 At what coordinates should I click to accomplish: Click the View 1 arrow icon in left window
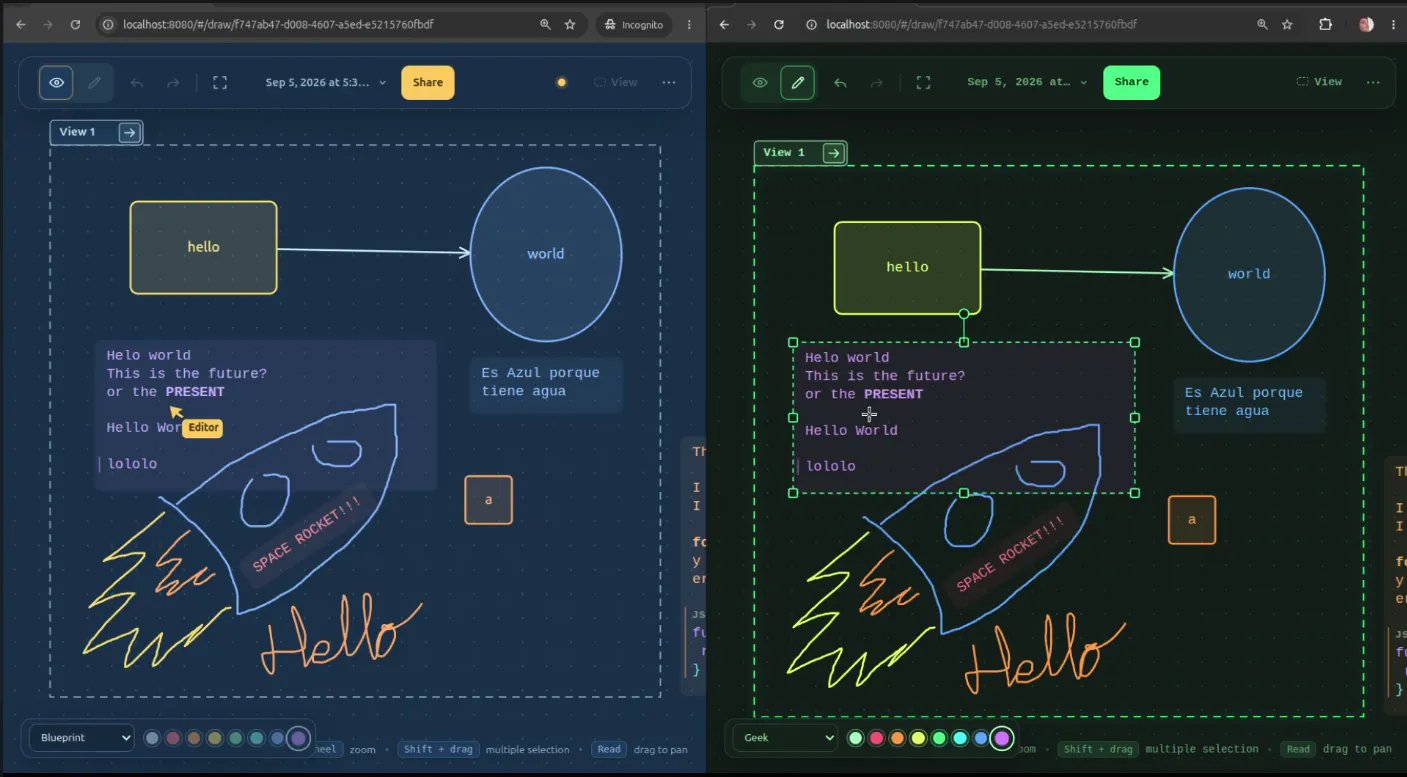(x=129, y=133)
